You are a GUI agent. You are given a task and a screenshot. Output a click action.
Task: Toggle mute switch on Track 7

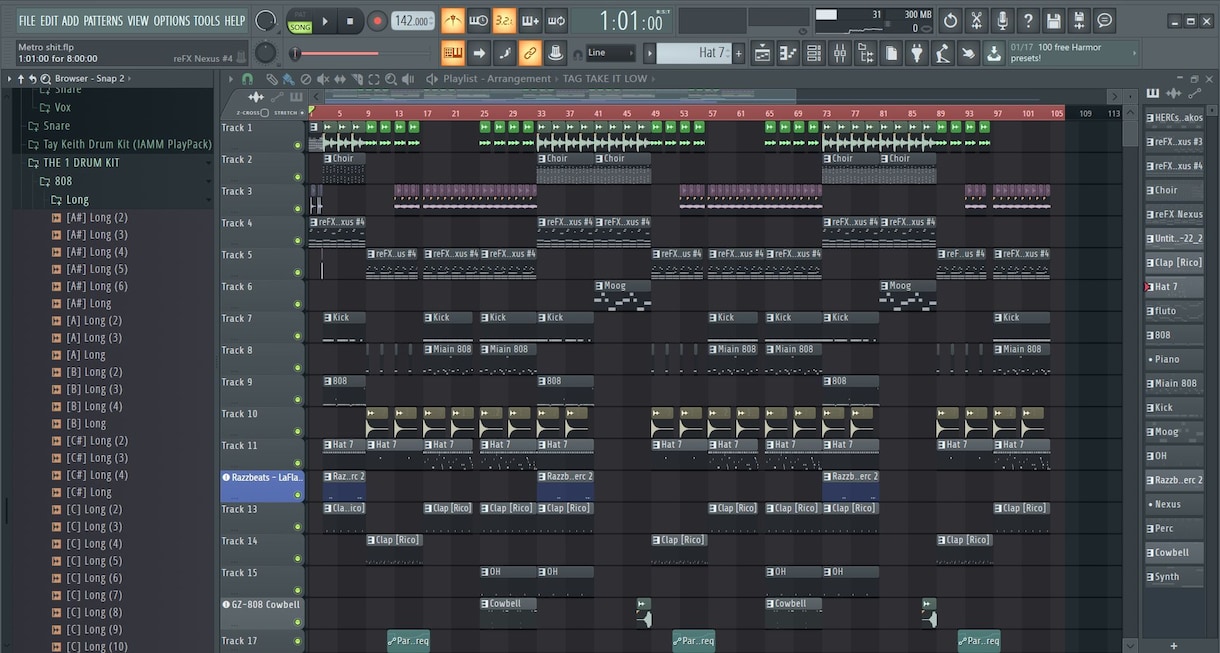pos(297,336)
